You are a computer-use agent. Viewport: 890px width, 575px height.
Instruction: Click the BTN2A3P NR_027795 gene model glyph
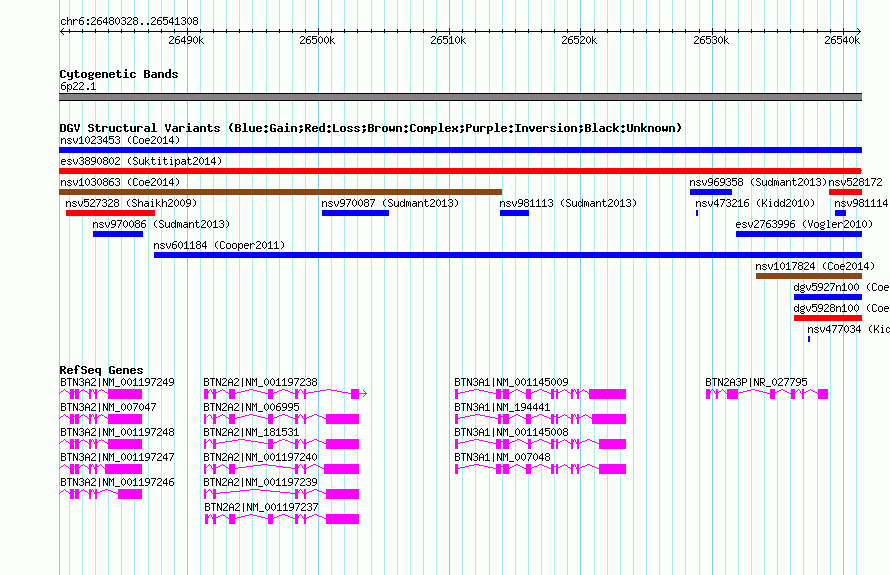click(767, 394)
